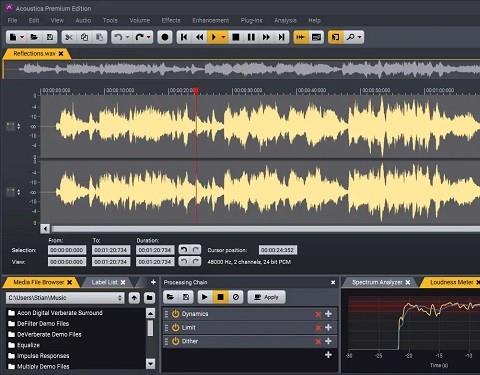Screen dimensions: 480x375
Task: Open the Undo history dropdown
Action: [127, 37]
